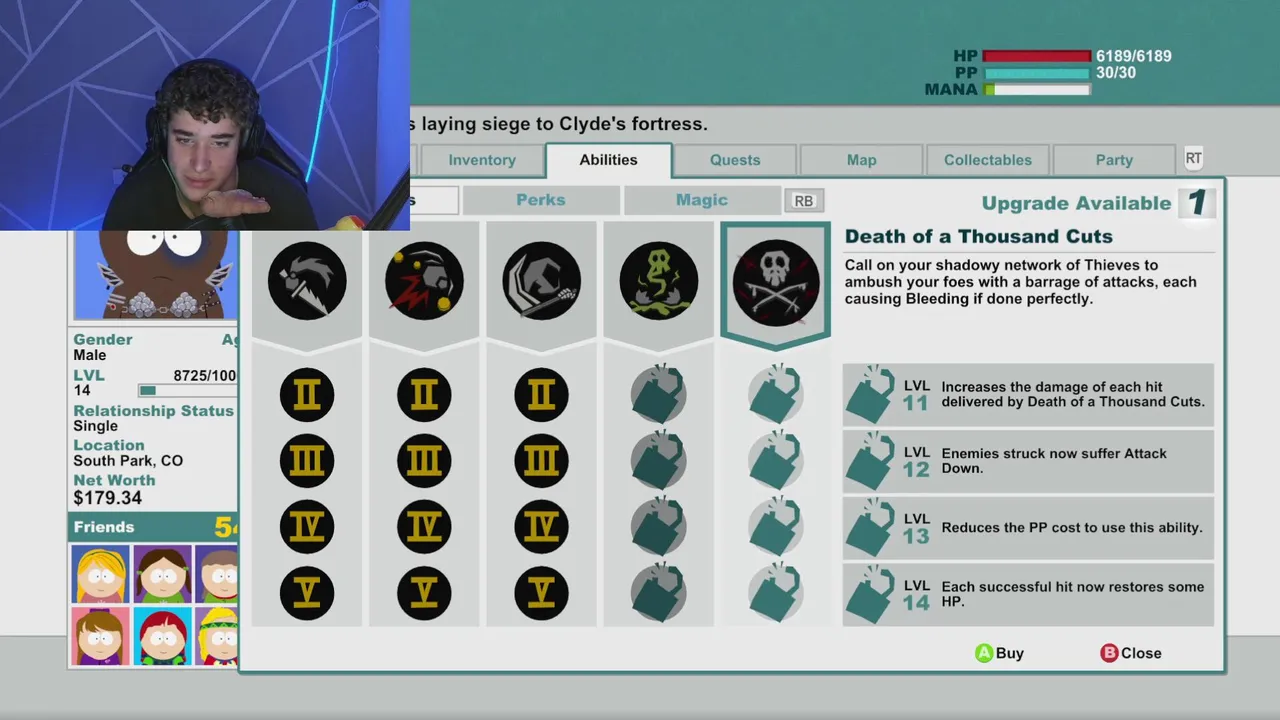Screen dimensions: 1280x720
Task: Select the green skull poison ability icon
Action: [x=659, y=281]
